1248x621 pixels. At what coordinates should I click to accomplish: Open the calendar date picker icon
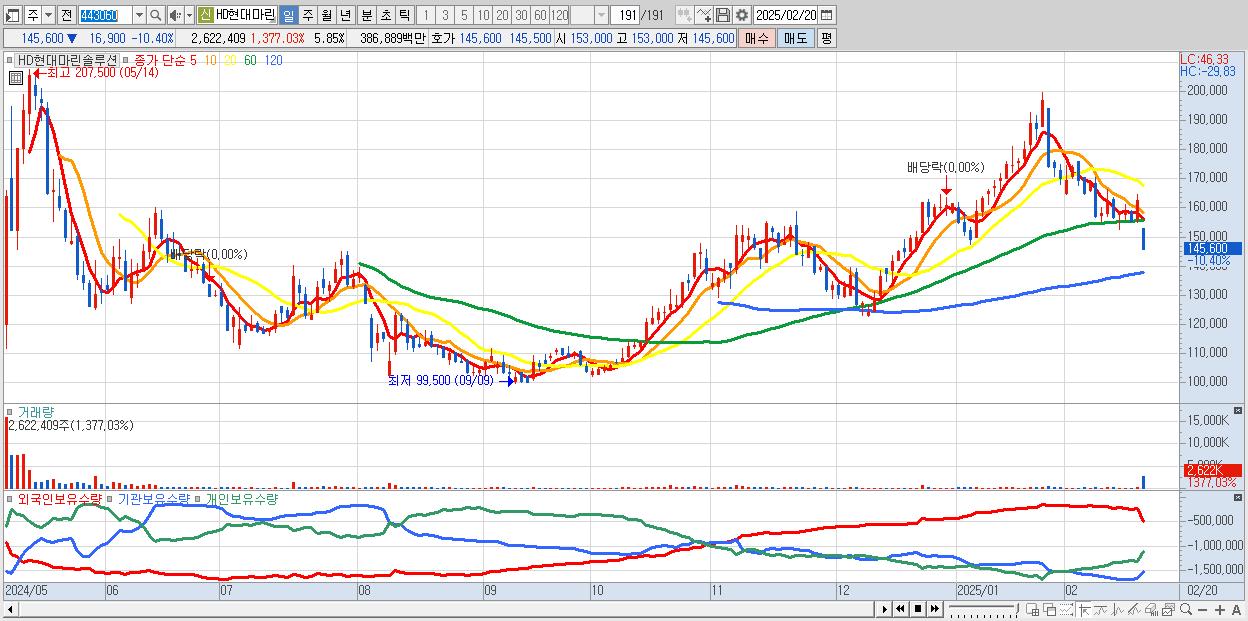coord(827,15)
